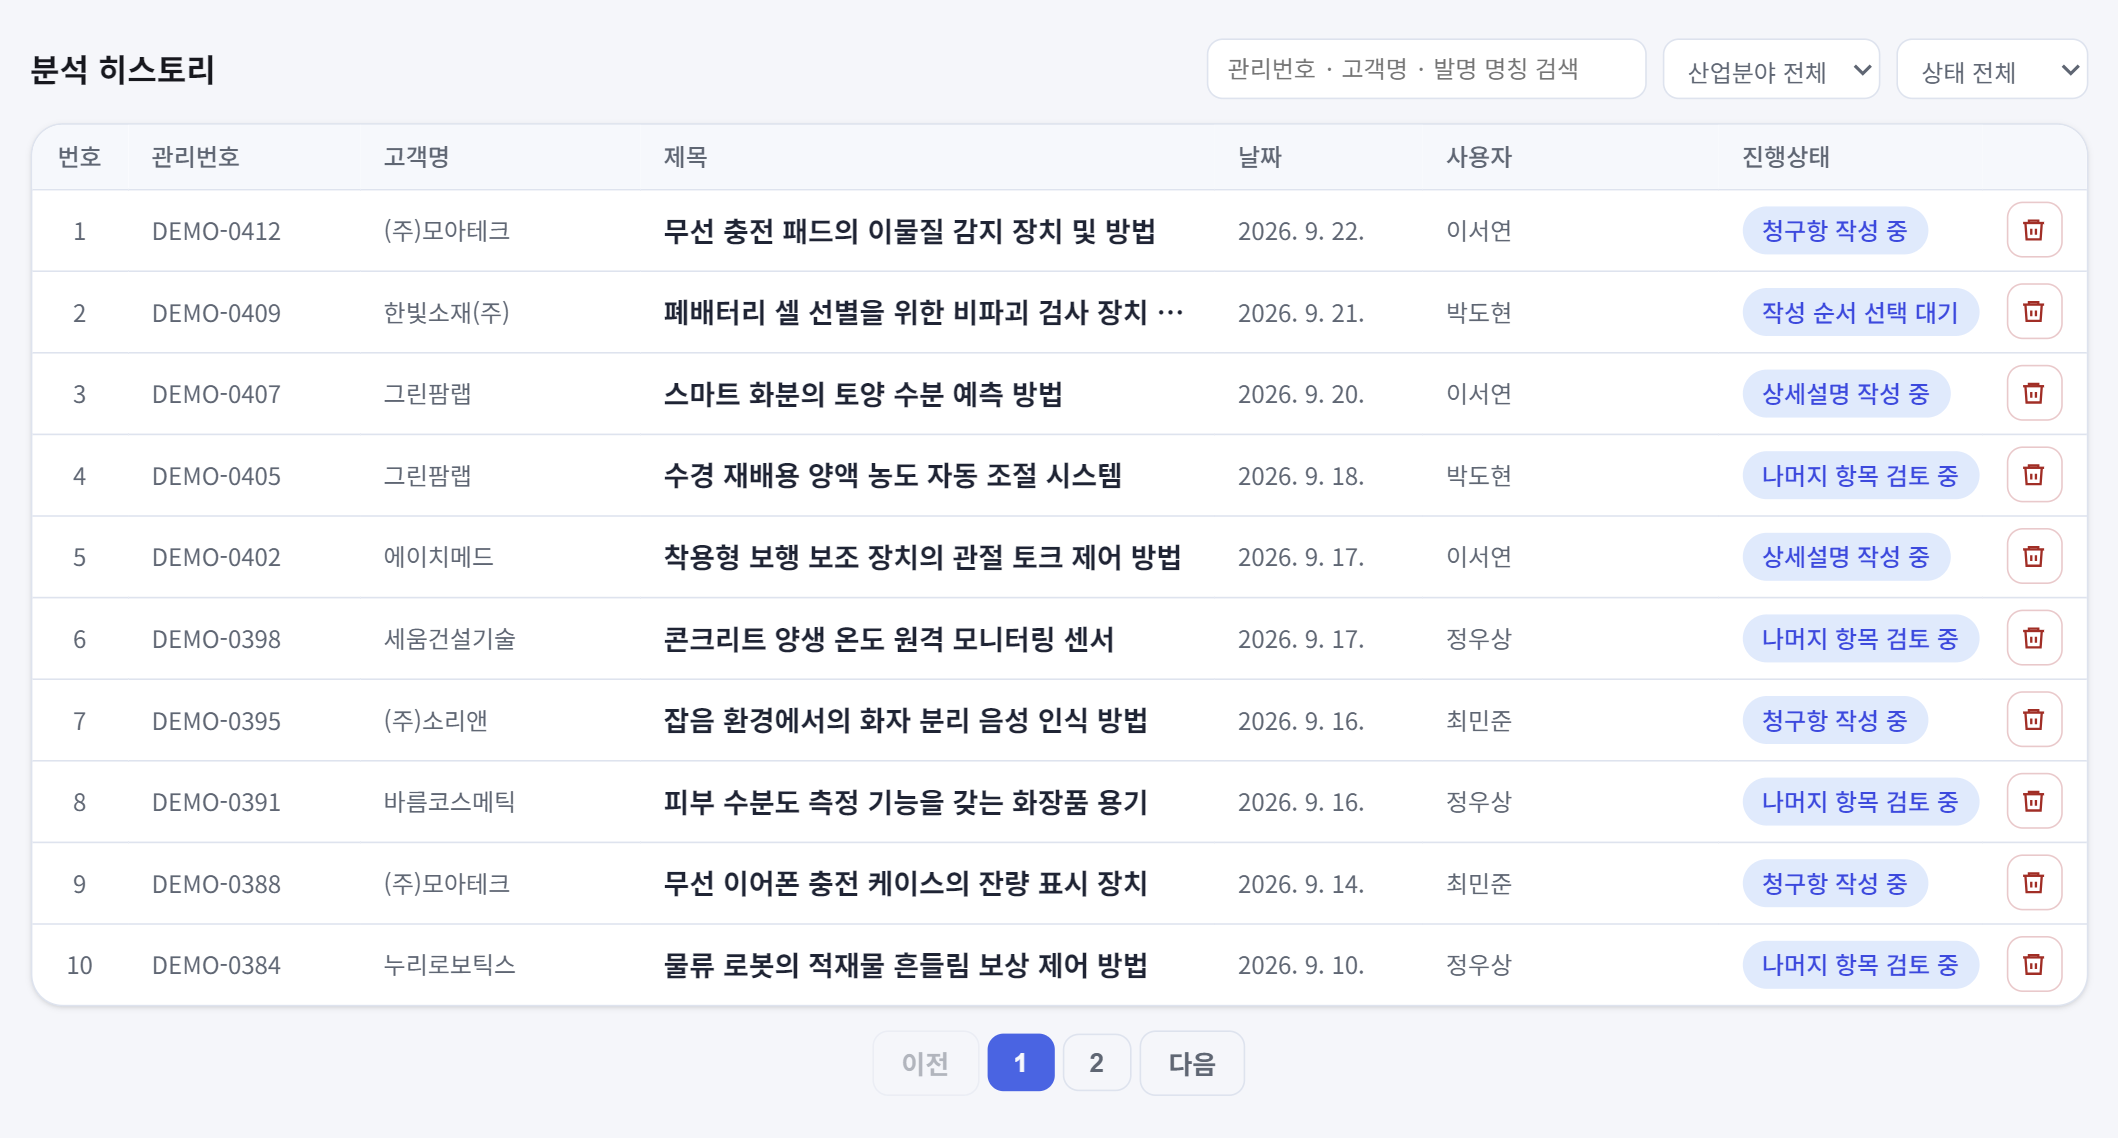Click the 날짜 column header
The height and width of the screenshot is (1138, 2118).
point(1259,157)
